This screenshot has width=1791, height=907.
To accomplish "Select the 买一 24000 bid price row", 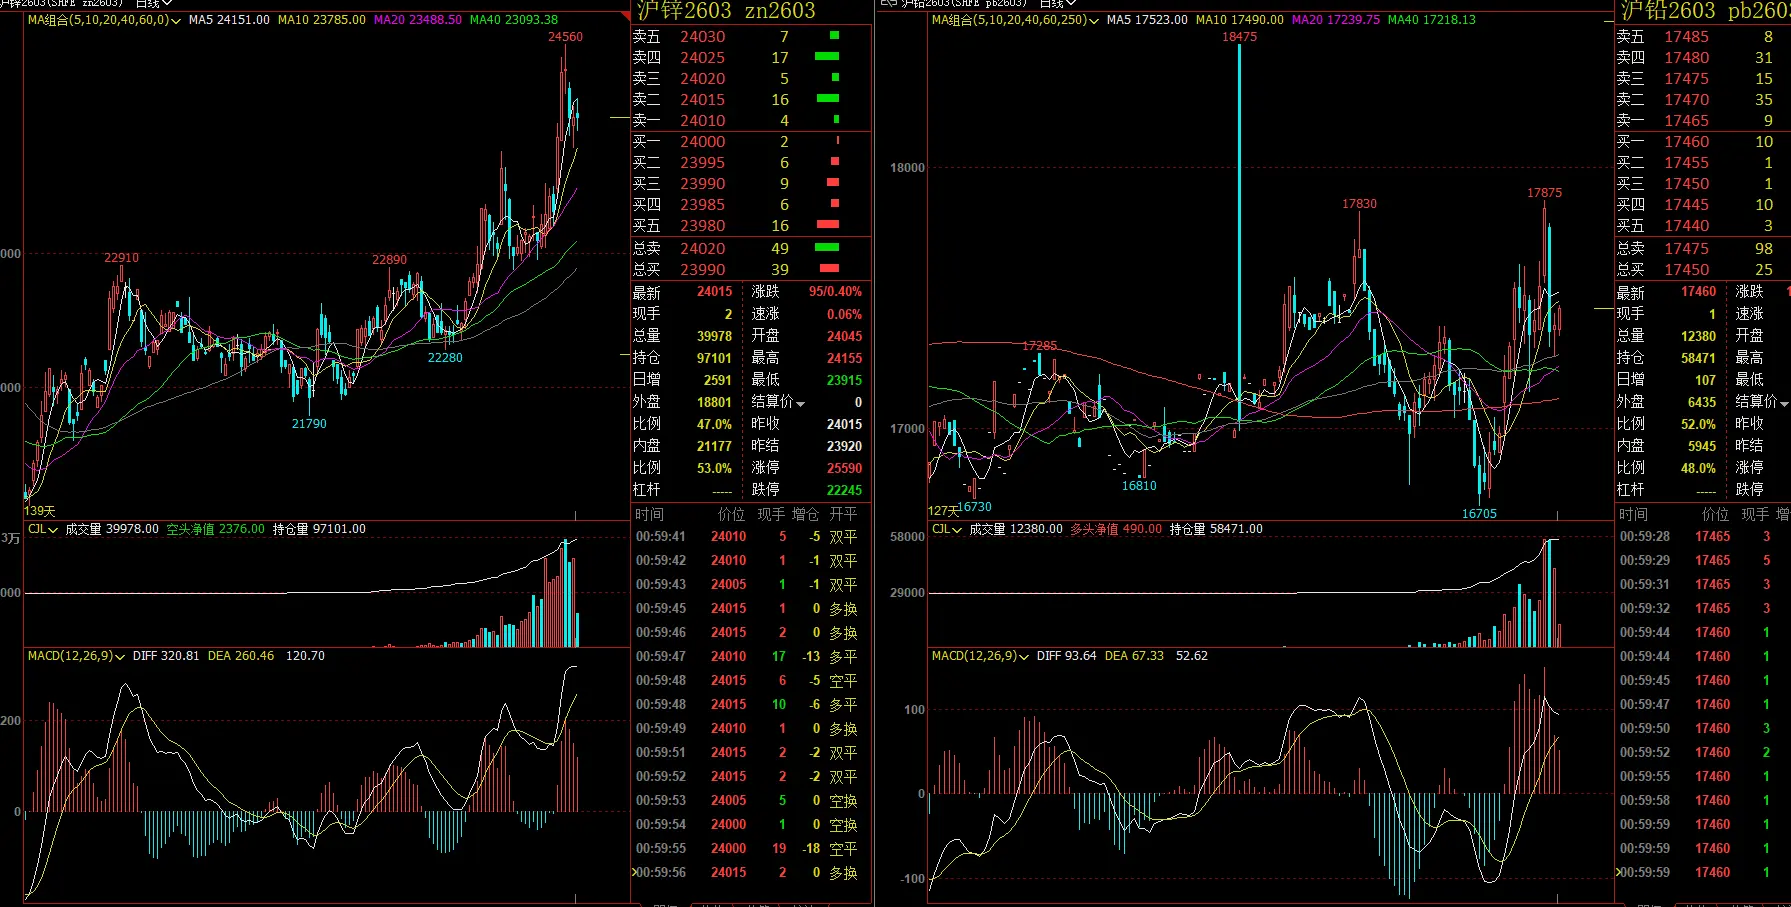I will pyautogui.click(x=736, y=142).
